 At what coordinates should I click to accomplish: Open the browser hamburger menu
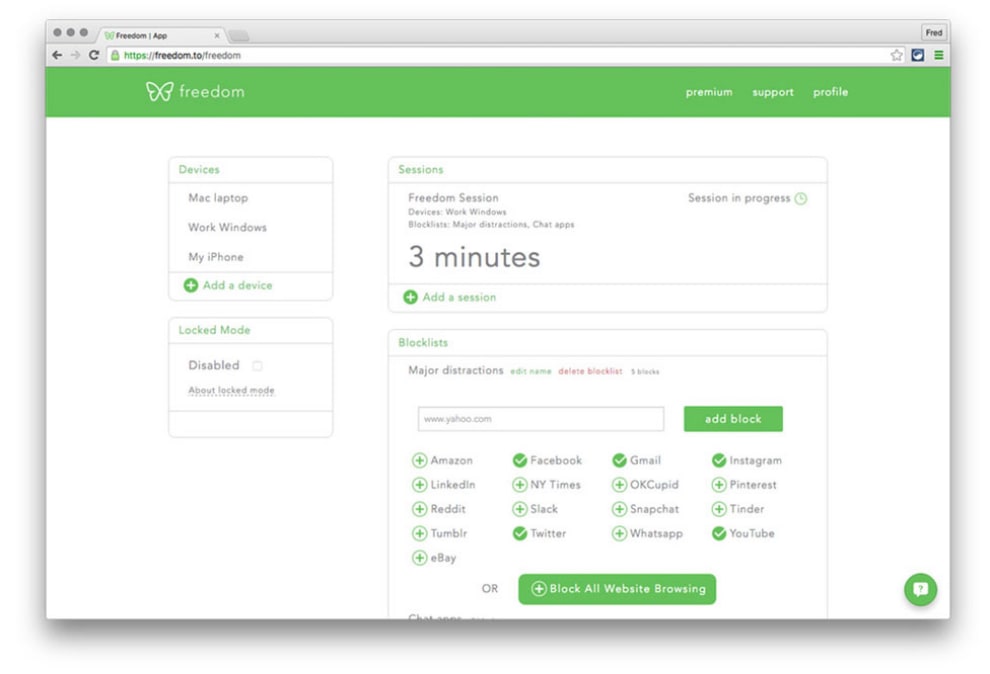click(939, 56)
